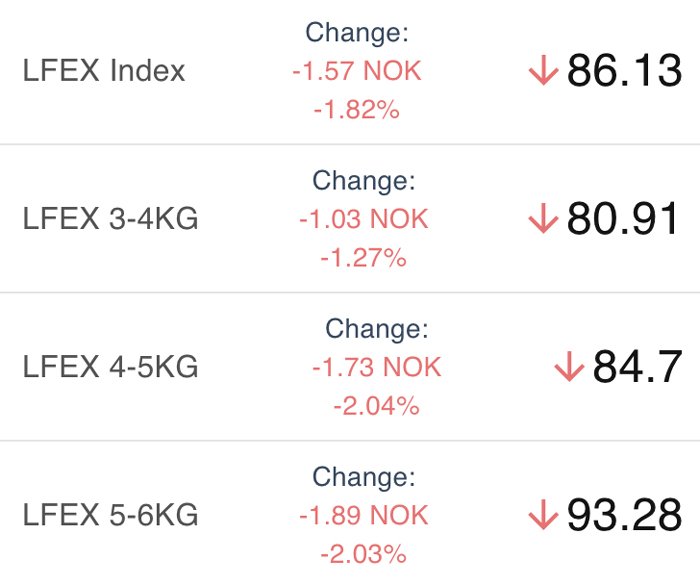
Task: Click the red down arrow beside 86.13
Action: [543, 71]
